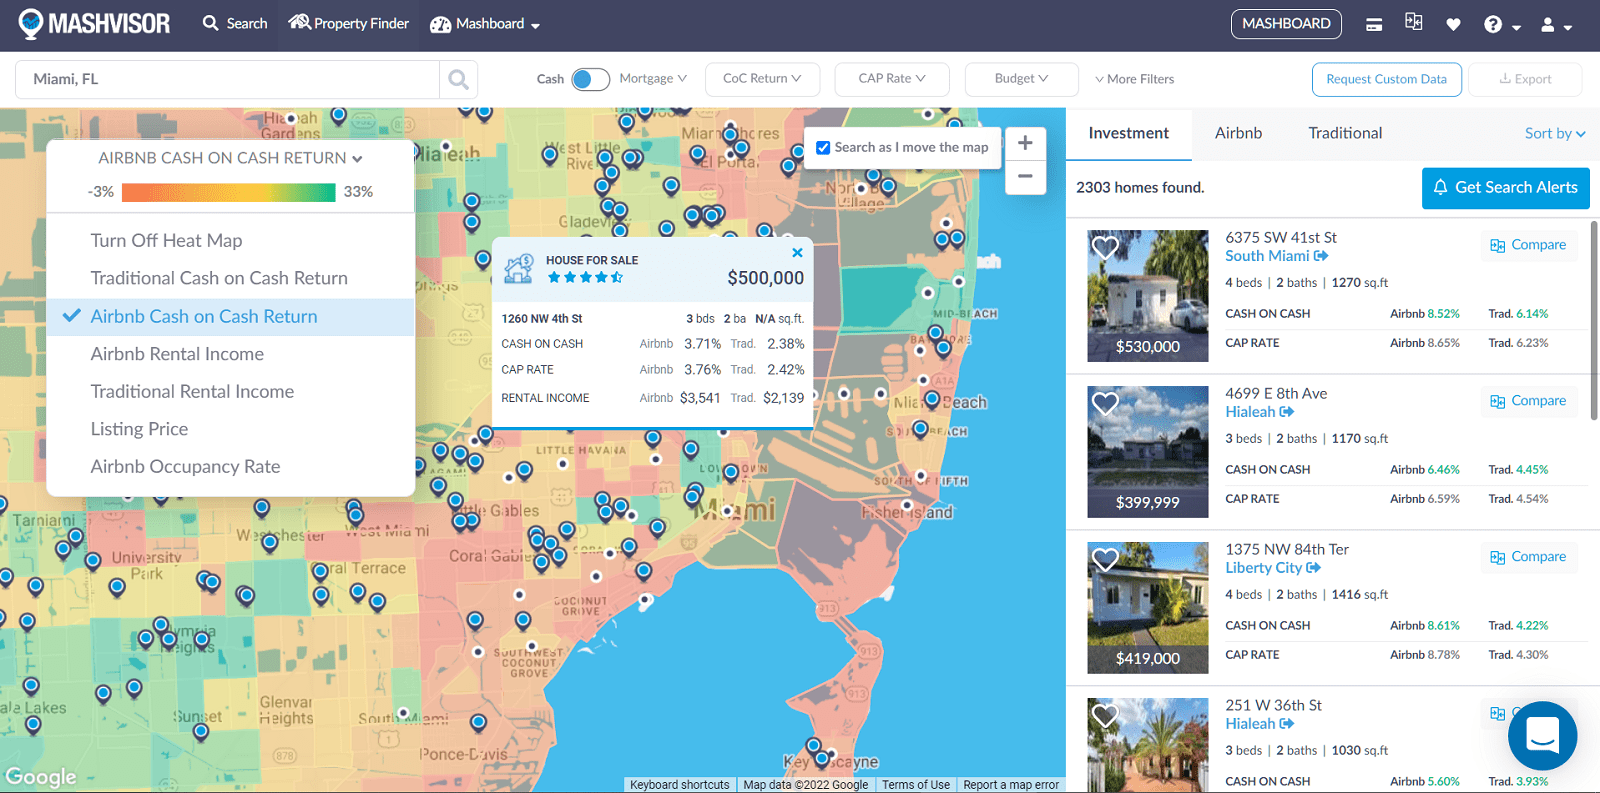
Task: Open the $419,000 property thumbnail
Action: coord(1148,608)
